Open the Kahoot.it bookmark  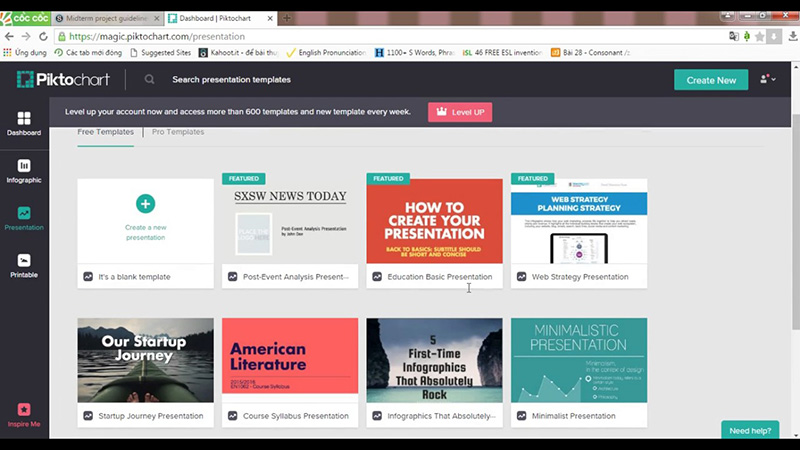tap(238, 53)
